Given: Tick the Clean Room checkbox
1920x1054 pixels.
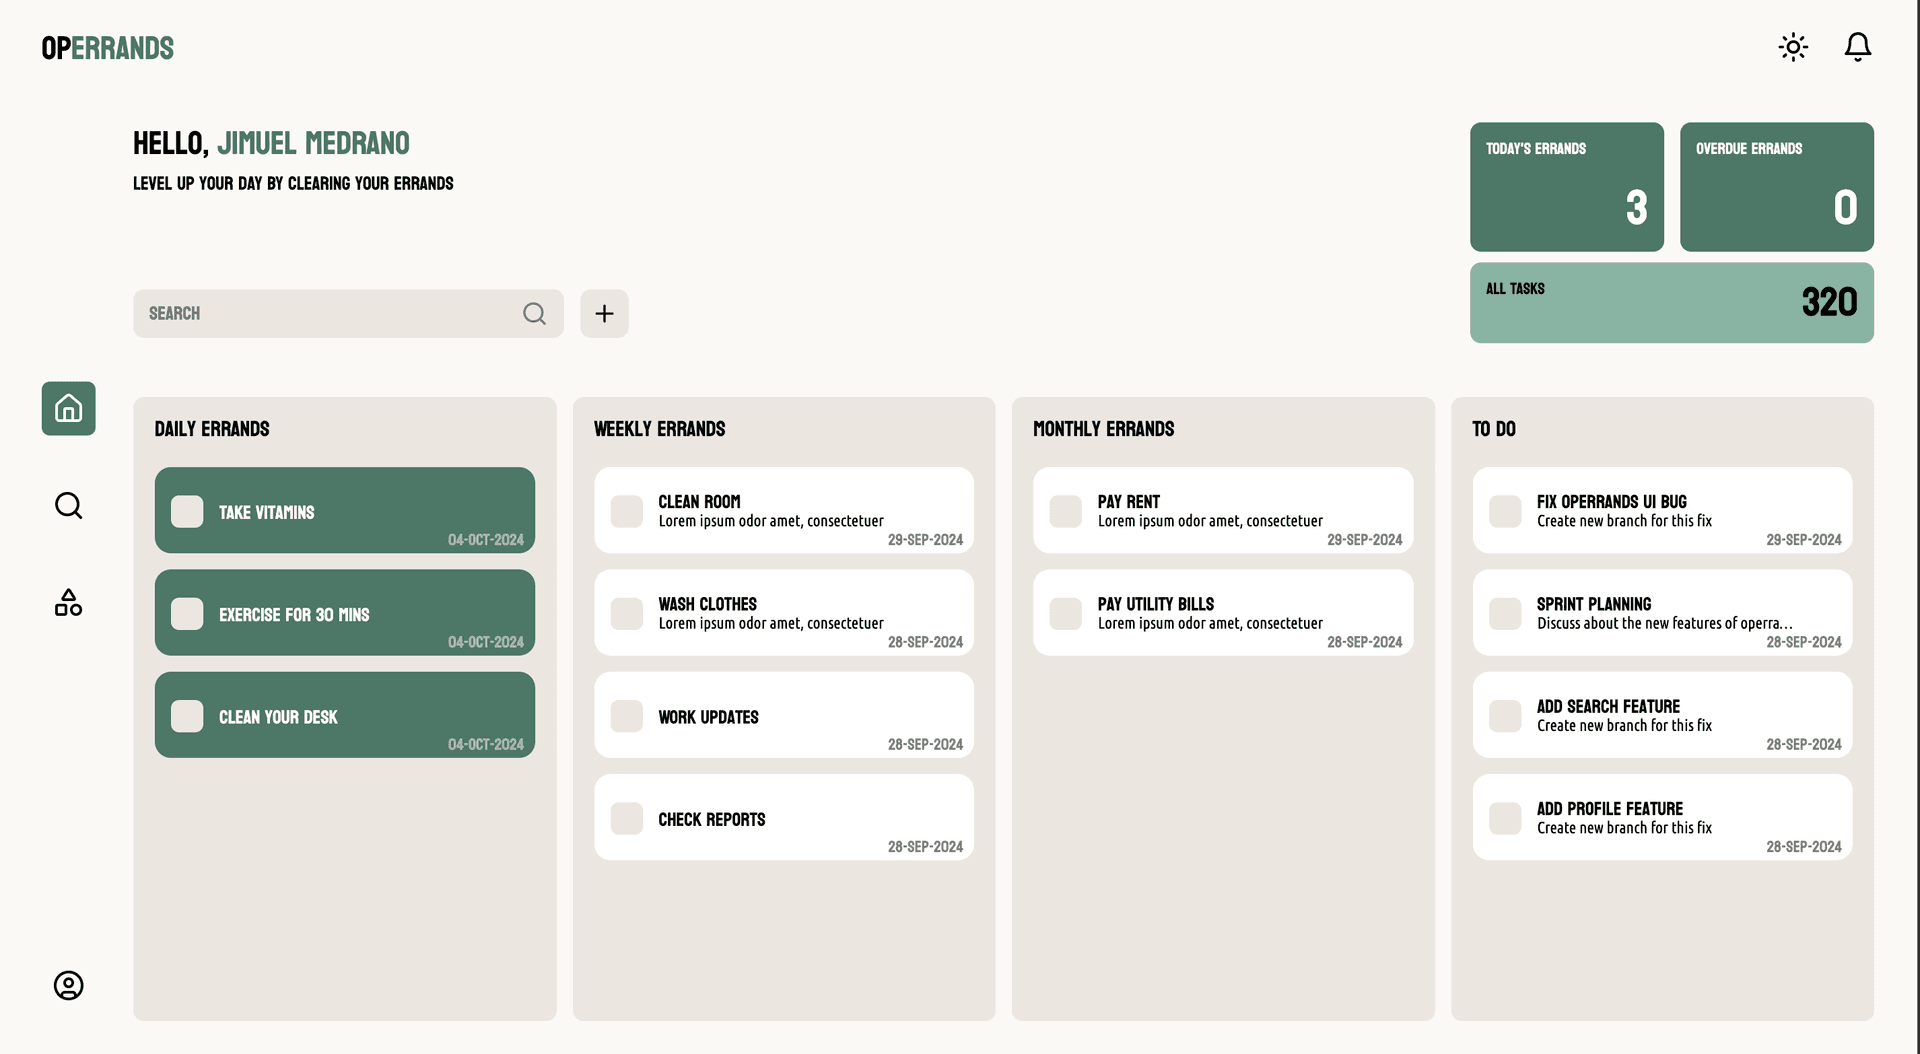Looking at the screenshot, I should pos(627,512).
